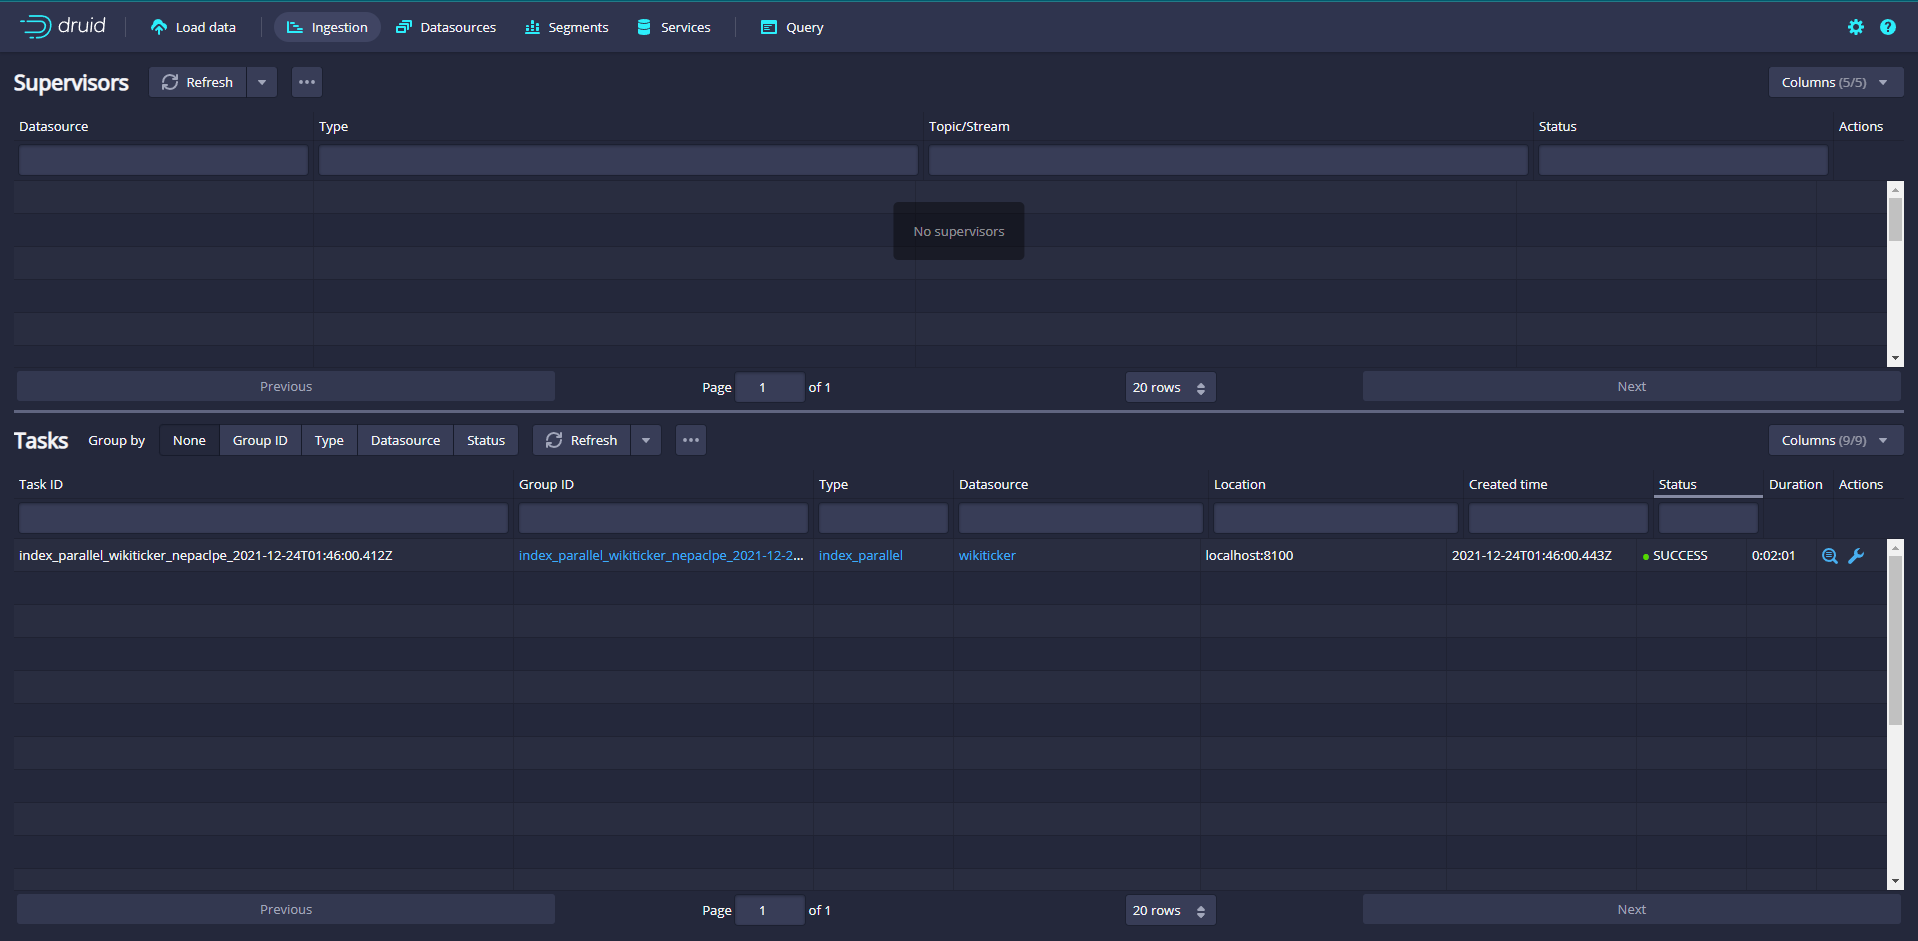
Task: Click Supervisors table scroll down arrow
Action: coord(1895,358)
